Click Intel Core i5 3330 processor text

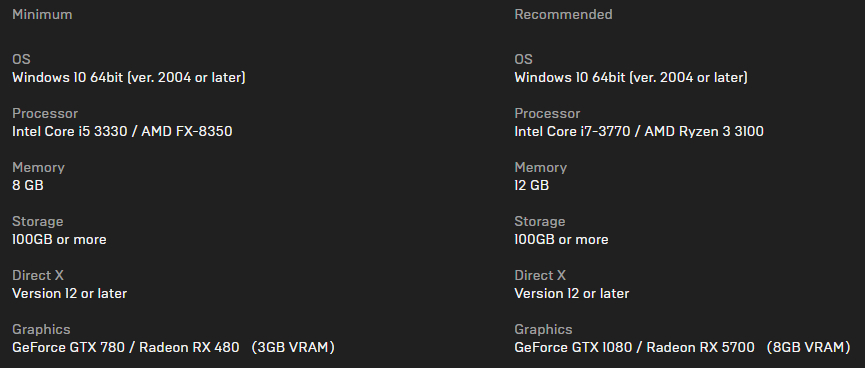click(122, 131)
